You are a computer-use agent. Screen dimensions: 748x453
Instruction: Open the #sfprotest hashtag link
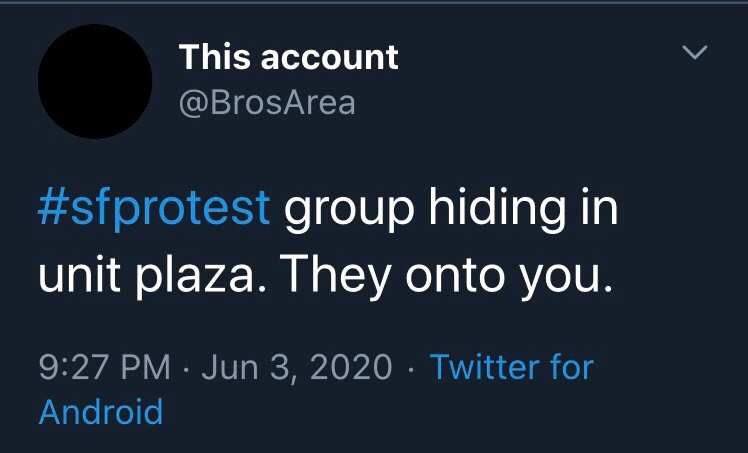point(155,208)
